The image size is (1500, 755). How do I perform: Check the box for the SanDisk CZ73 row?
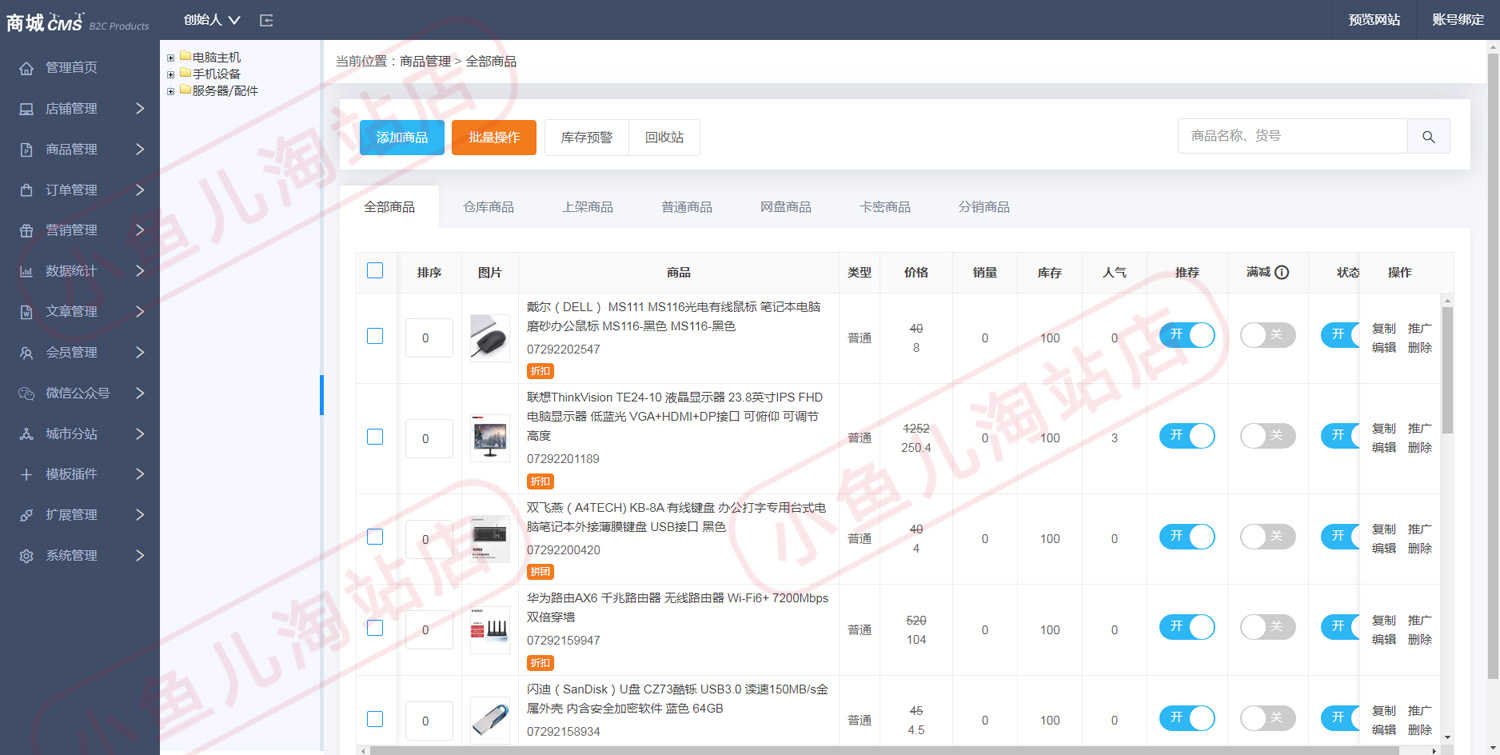(375, 718)
